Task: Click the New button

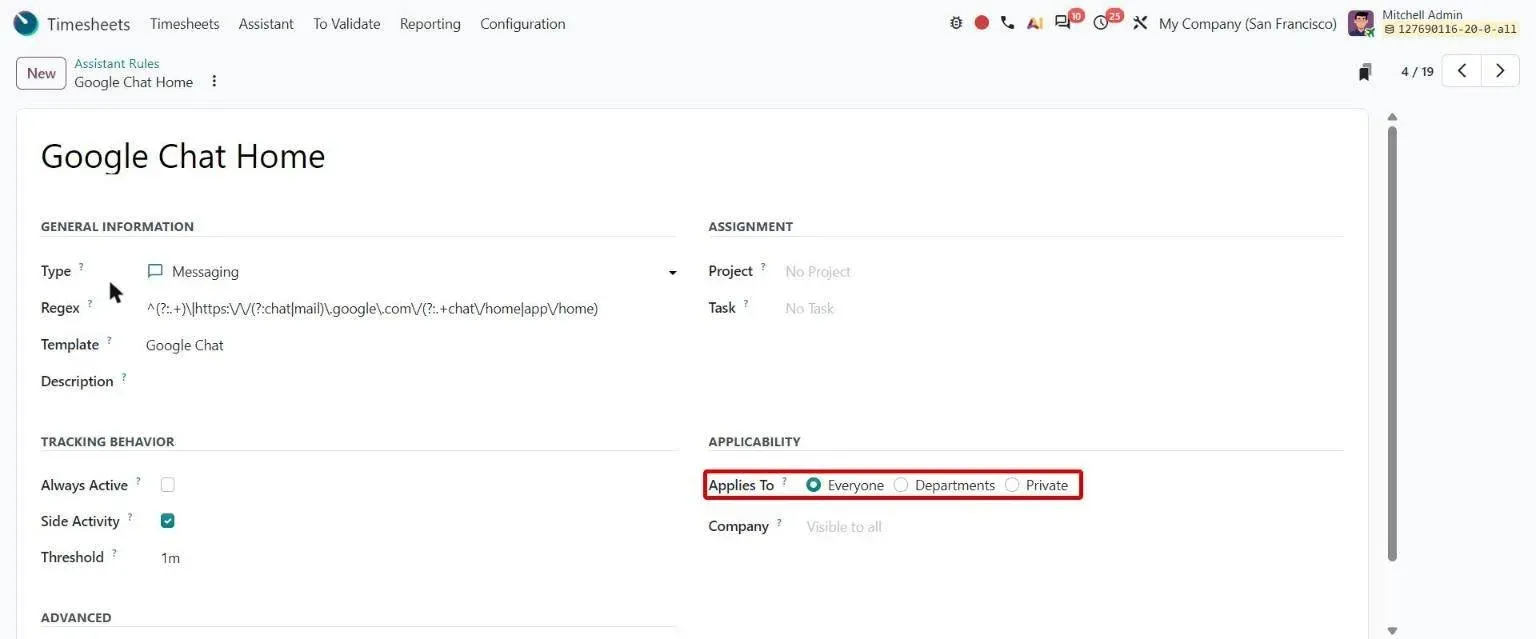Action: pyautogui.click(x=41, y=73)
